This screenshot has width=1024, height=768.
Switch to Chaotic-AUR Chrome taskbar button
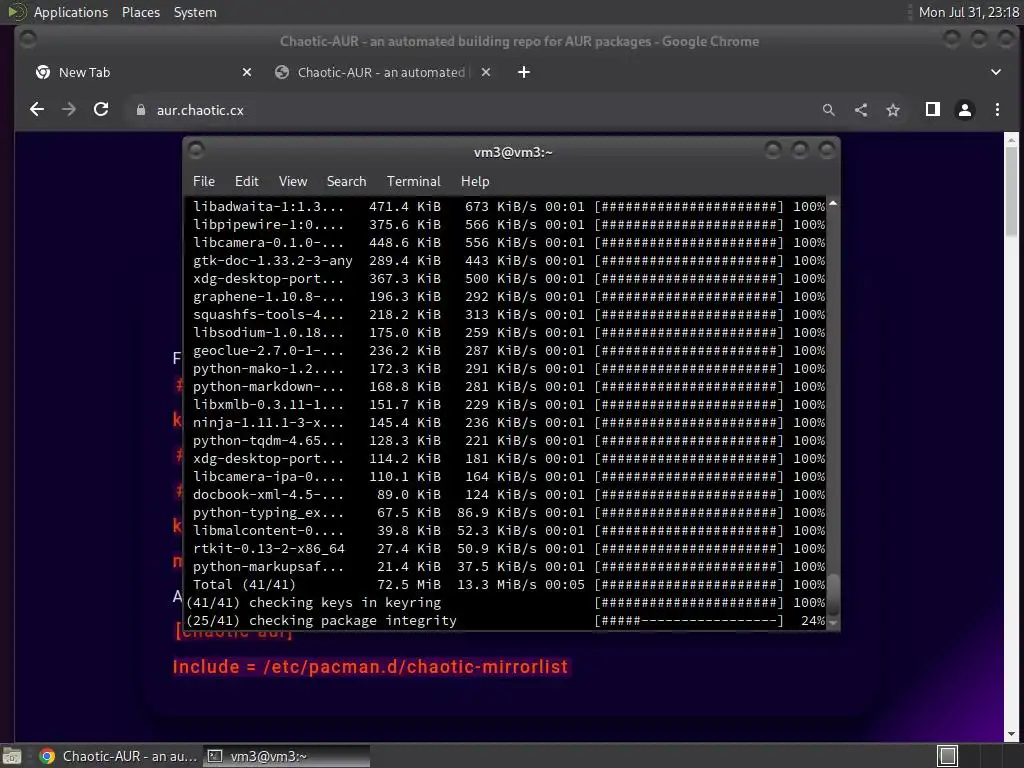(x=118, y=756)
